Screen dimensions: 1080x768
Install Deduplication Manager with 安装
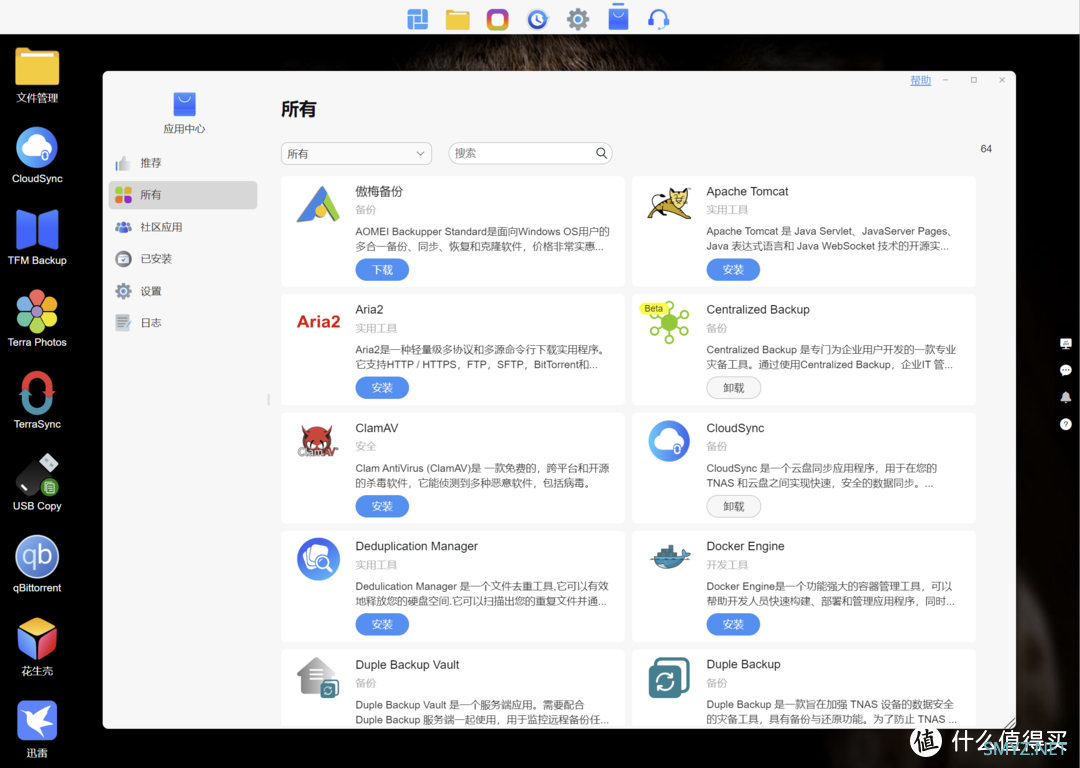(382, 625)
